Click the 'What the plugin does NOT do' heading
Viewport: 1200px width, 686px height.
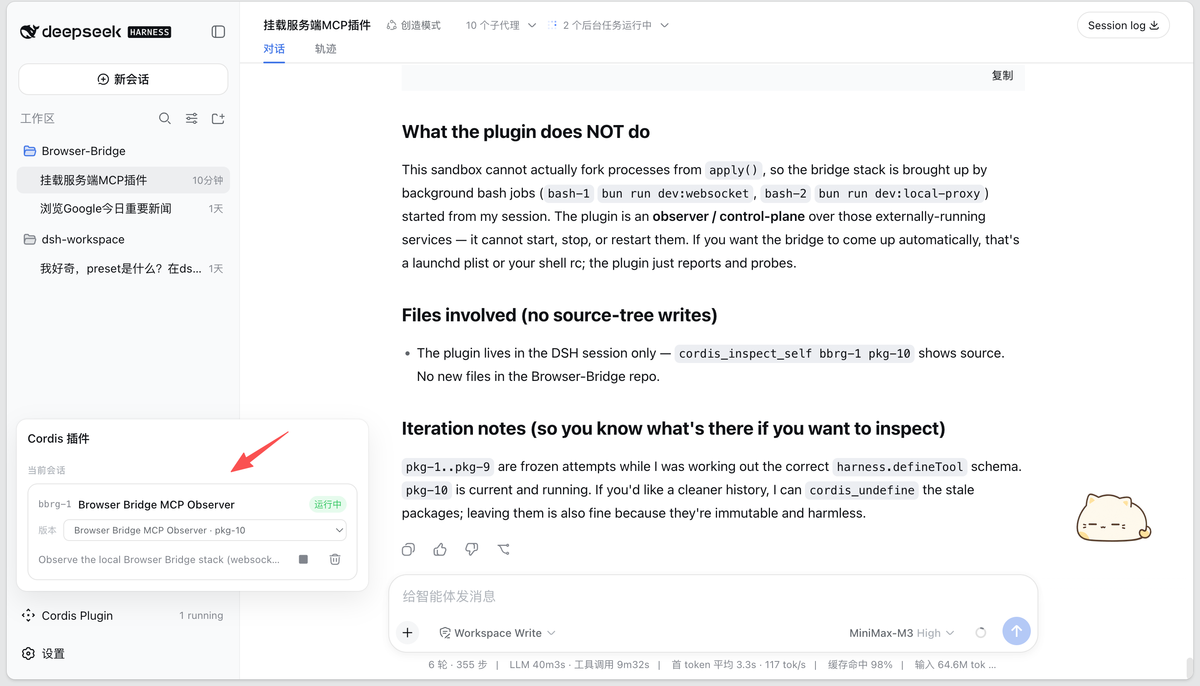(526, 132)
